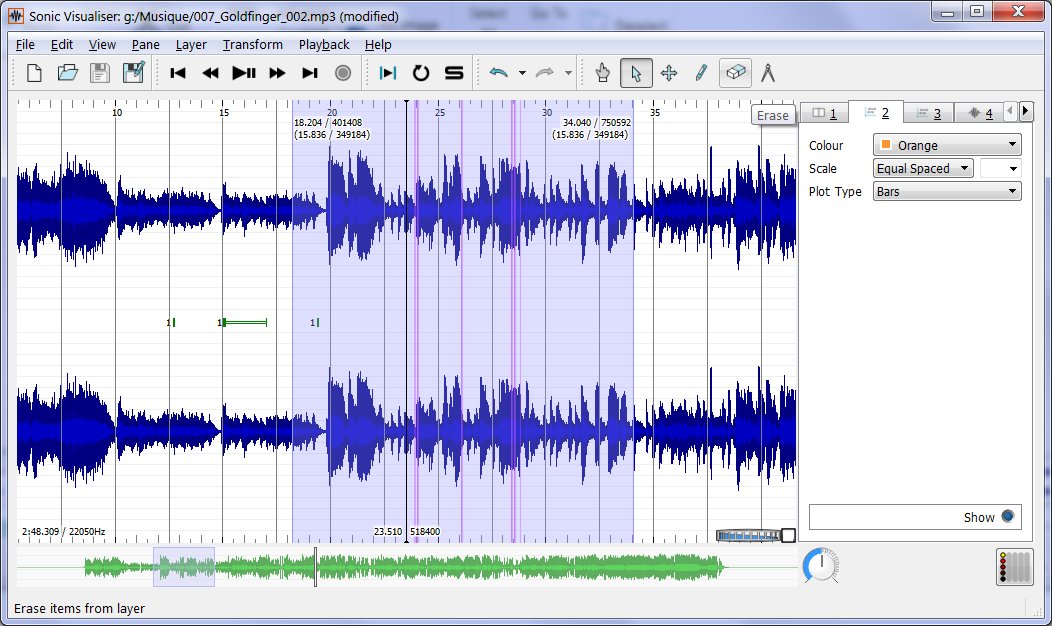This screenshot has width=1052, height=626.
Task: Close the Sonic Visualiser window
Action: [1018, 11]
